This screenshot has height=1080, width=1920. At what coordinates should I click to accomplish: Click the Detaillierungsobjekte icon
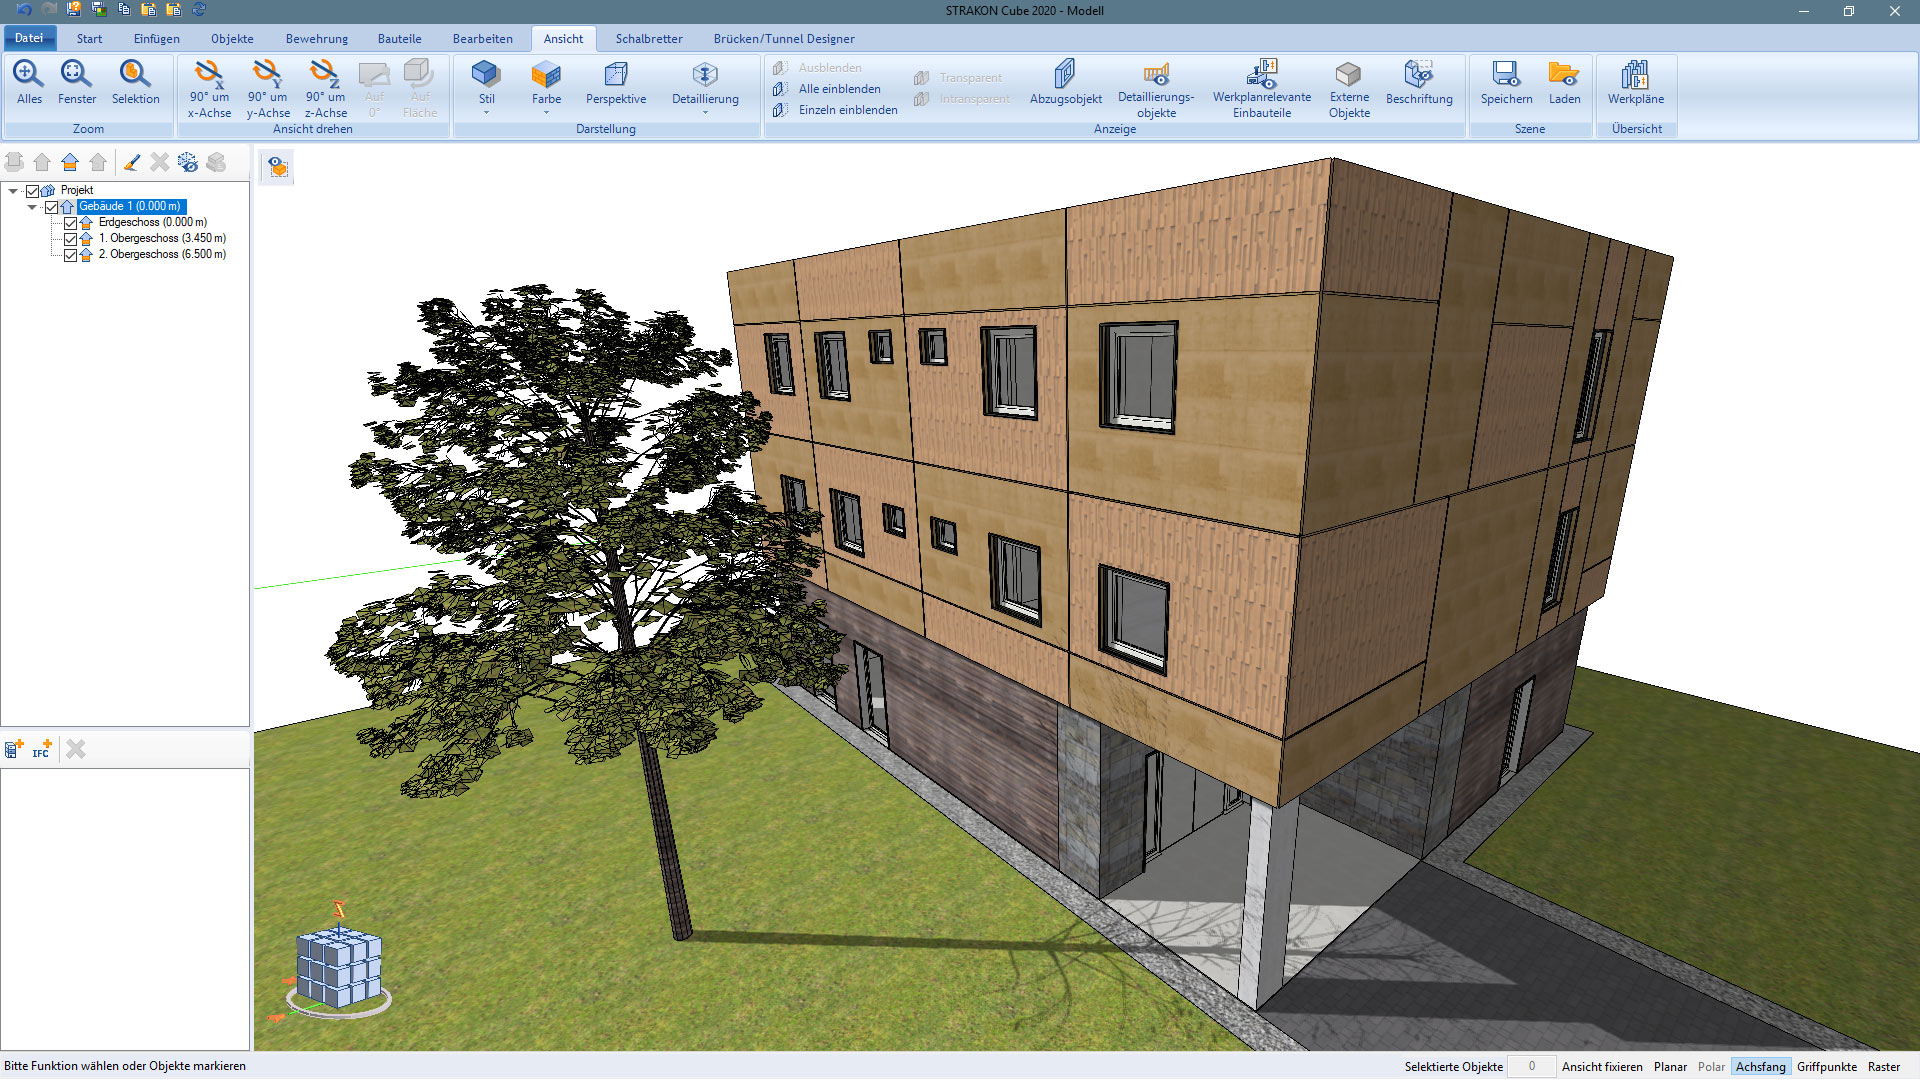1156,74
